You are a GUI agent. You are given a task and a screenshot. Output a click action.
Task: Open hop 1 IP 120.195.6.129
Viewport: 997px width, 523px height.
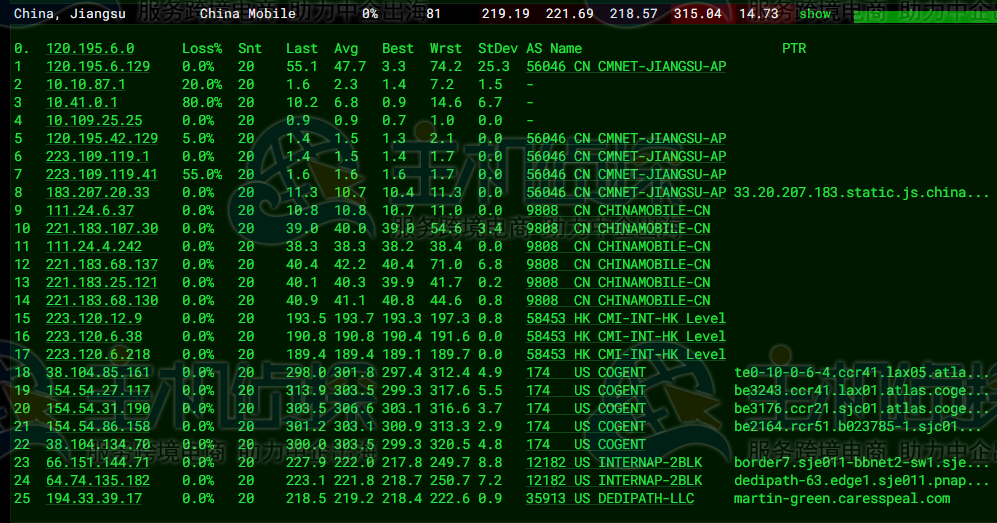[x=98, y=66]
